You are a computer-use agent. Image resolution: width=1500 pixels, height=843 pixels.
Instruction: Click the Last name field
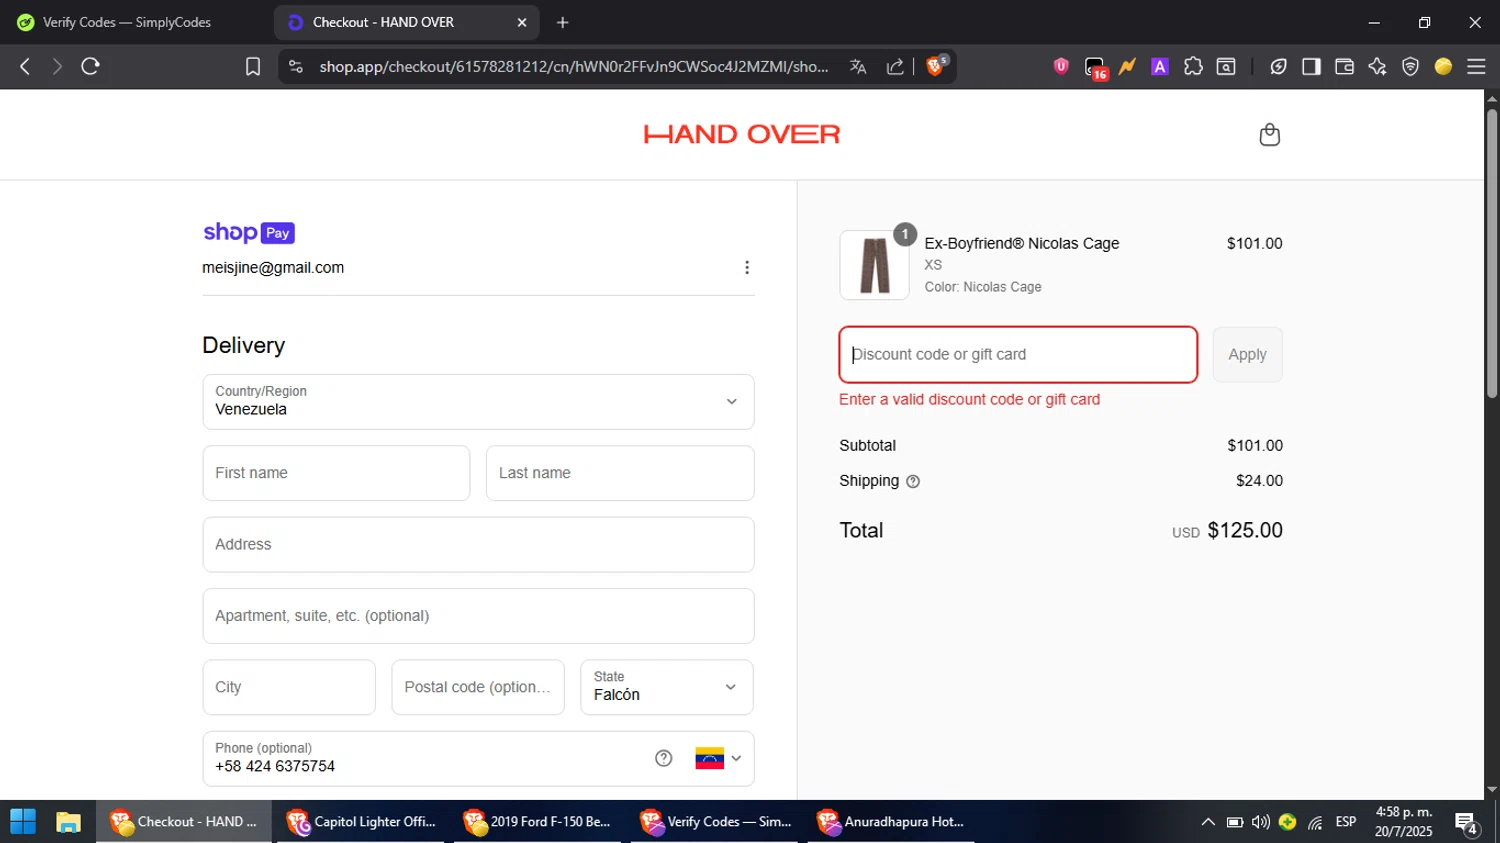[x=620, y=473]
